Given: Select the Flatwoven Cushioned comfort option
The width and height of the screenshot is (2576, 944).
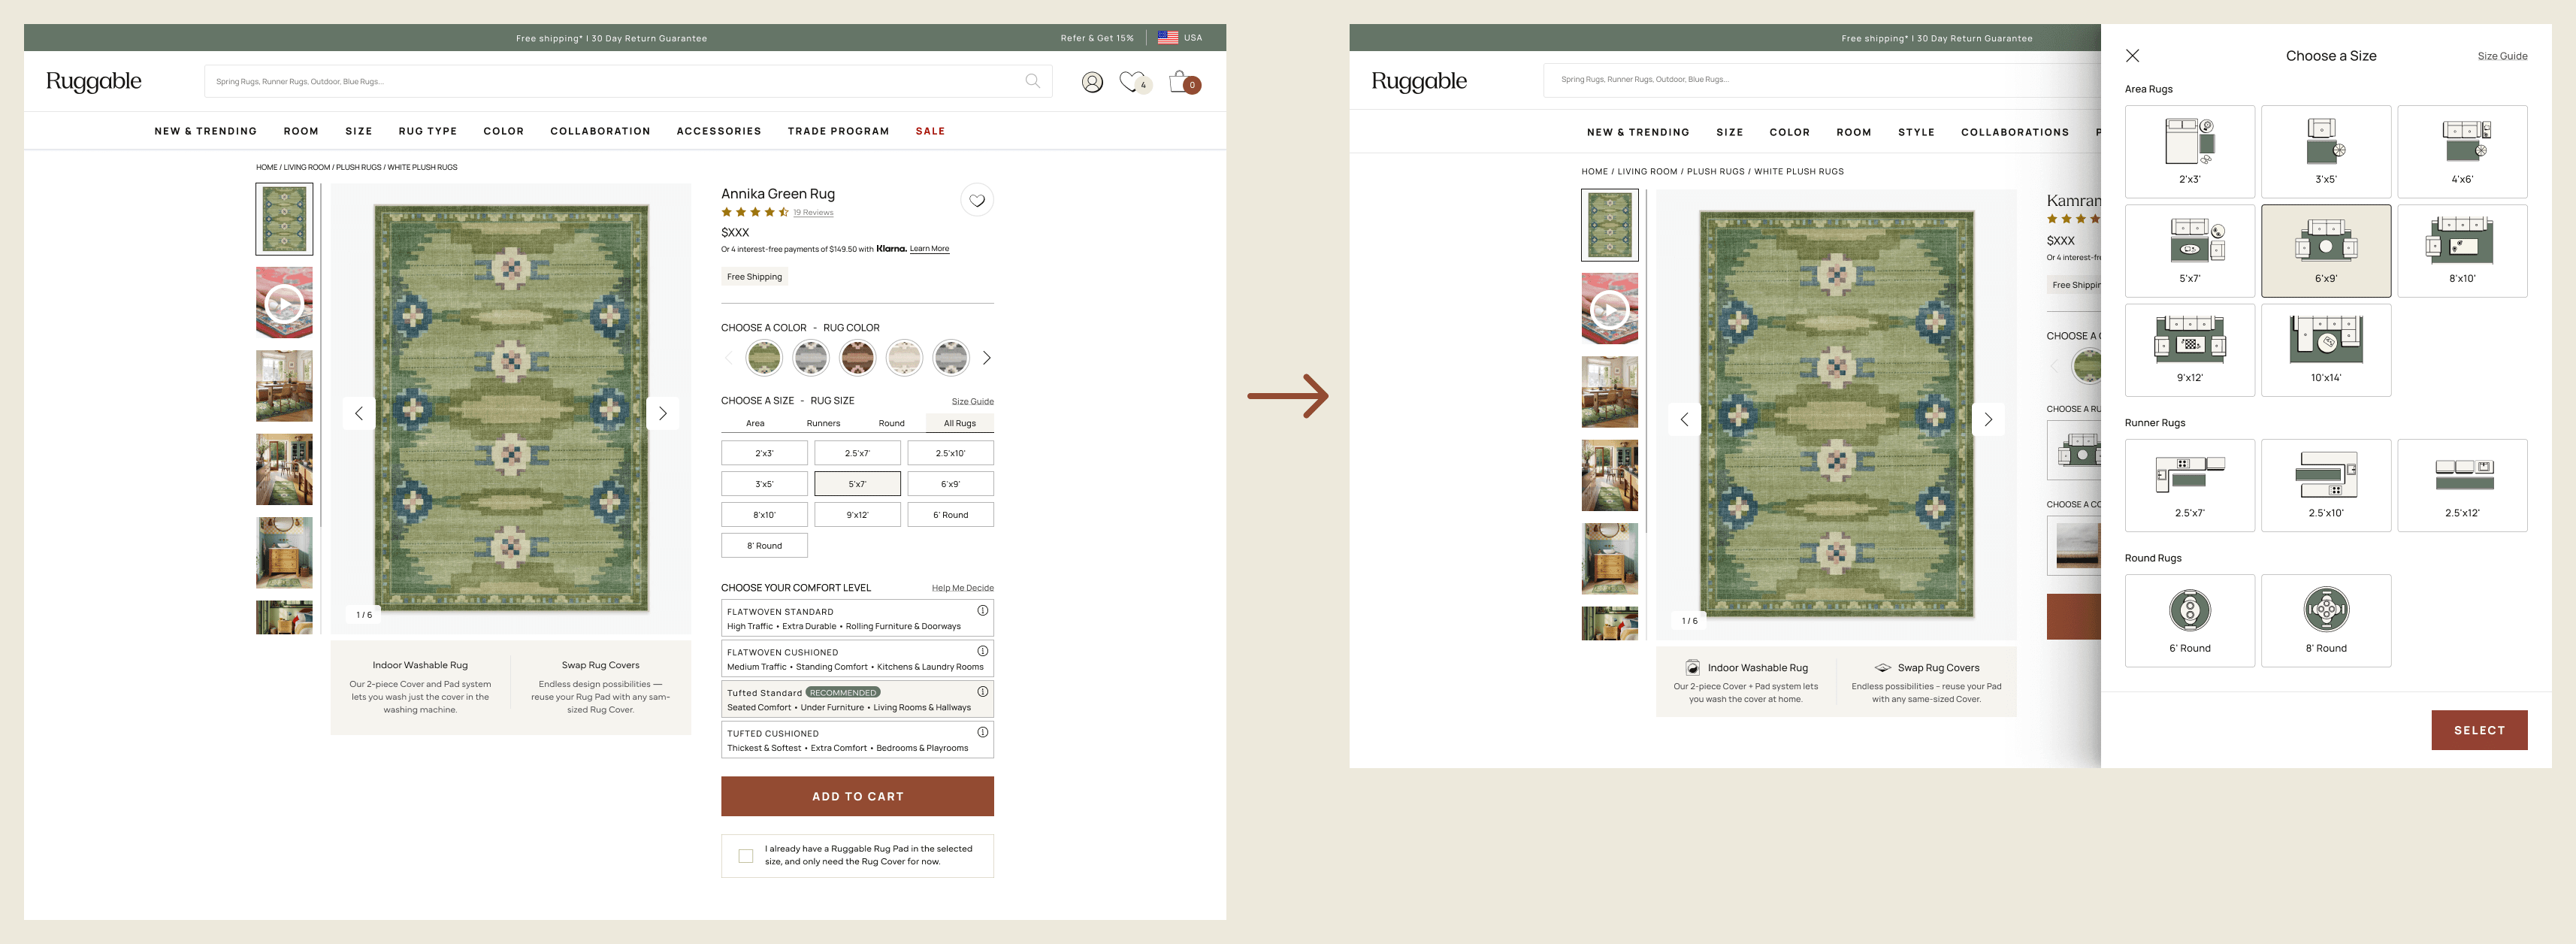Looking at the screenshot, I should coord(857,659).
